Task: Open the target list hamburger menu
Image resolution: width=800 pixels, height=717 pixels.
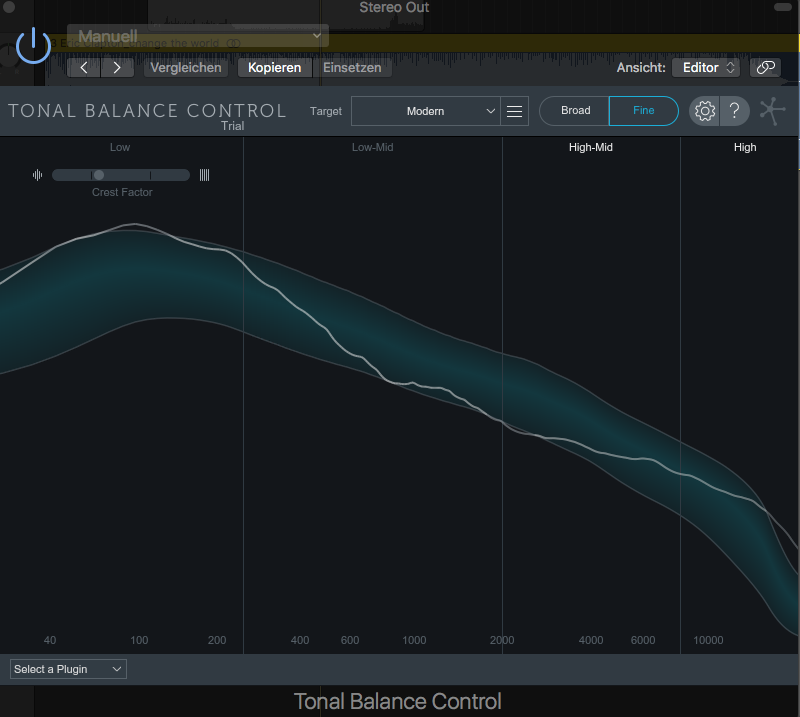Action: point(515,111)
